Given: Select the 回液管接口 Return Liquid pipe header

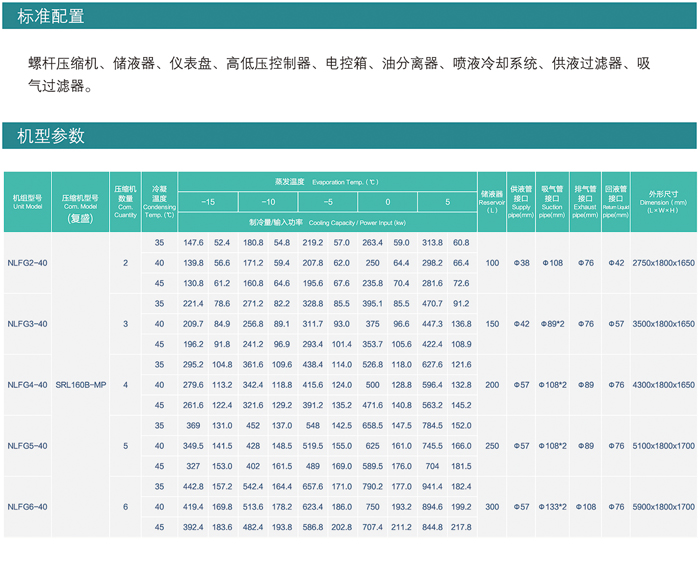Looking at the screenshot, I should tap(617, 201).
